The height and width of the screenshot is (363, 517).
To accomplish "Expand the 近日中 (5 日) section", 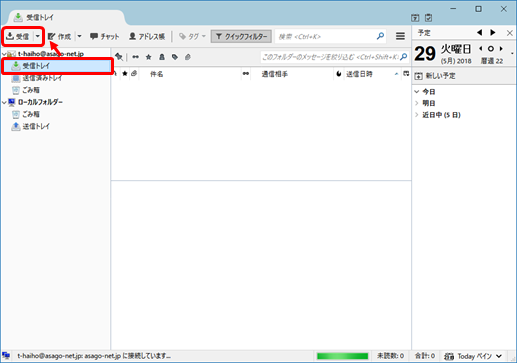I will tap(417, 115).
